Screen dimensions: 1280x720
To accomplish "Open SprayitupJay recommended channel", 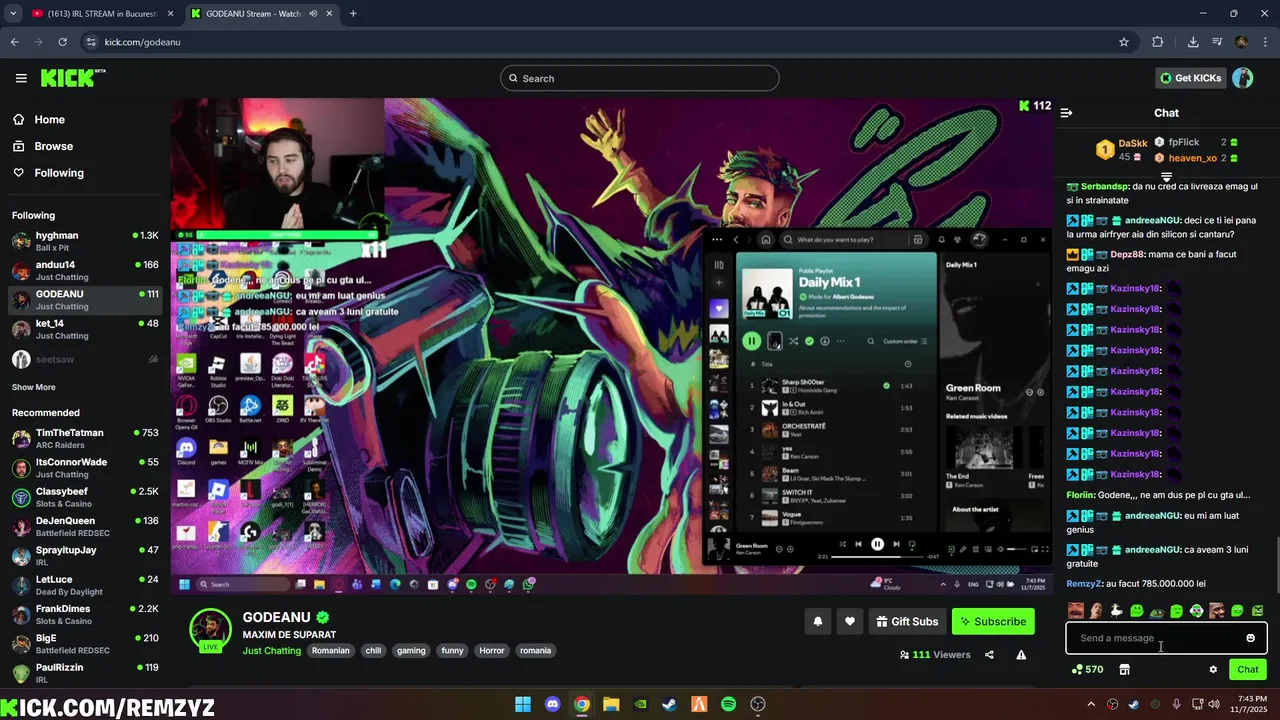I will 85,555.
